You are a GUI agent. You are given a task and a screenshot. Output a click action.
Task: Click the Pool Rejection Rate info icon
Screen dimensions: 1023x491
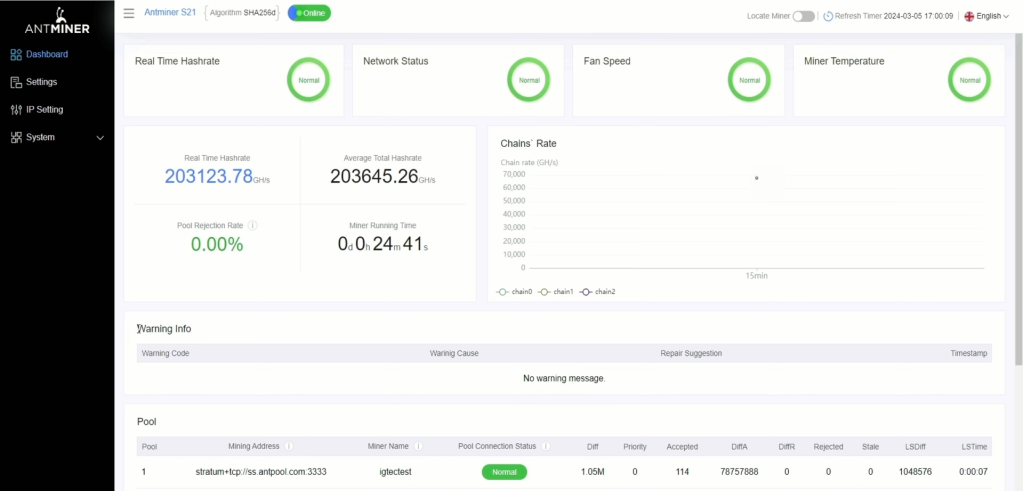(253, 226)
